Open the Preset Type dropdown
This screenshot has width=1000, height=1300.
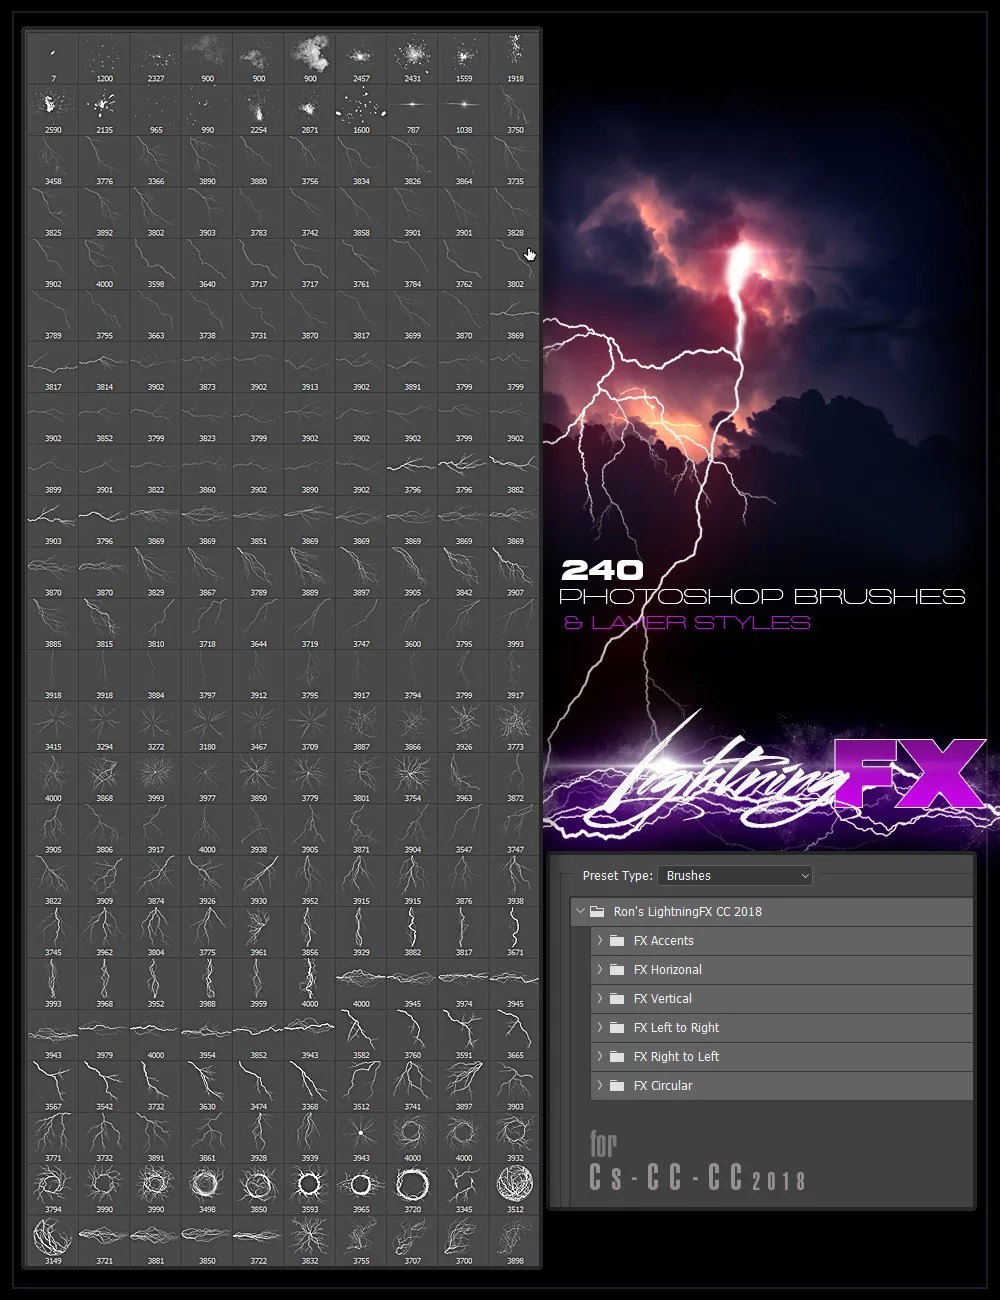[735, 876]
